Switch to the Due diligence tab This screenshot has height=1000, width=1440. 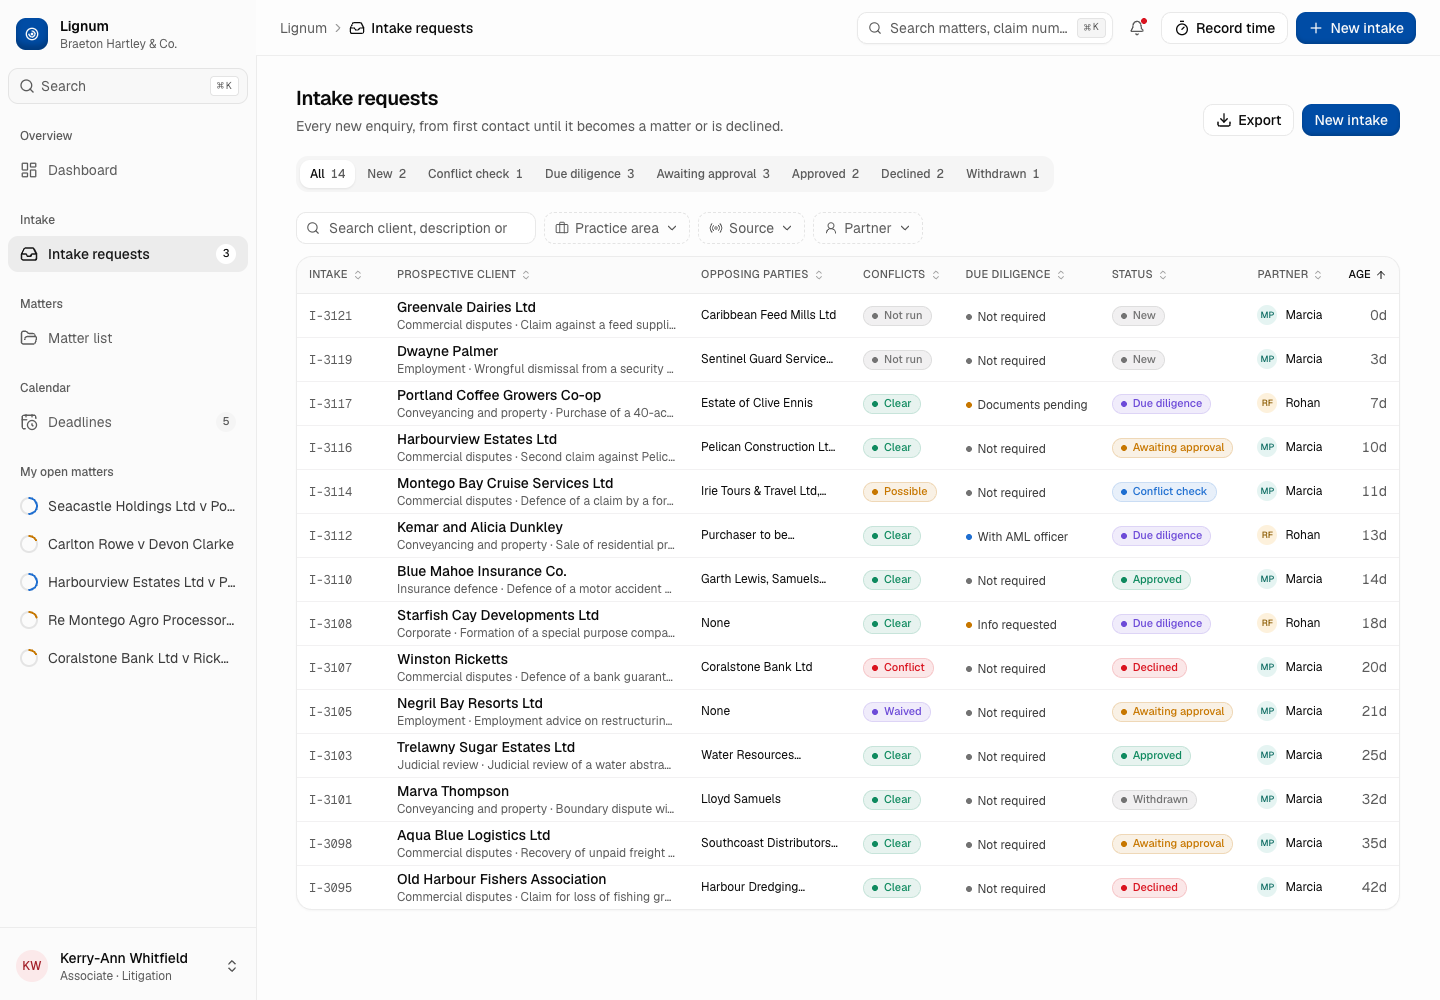click(x=589, y=174)
